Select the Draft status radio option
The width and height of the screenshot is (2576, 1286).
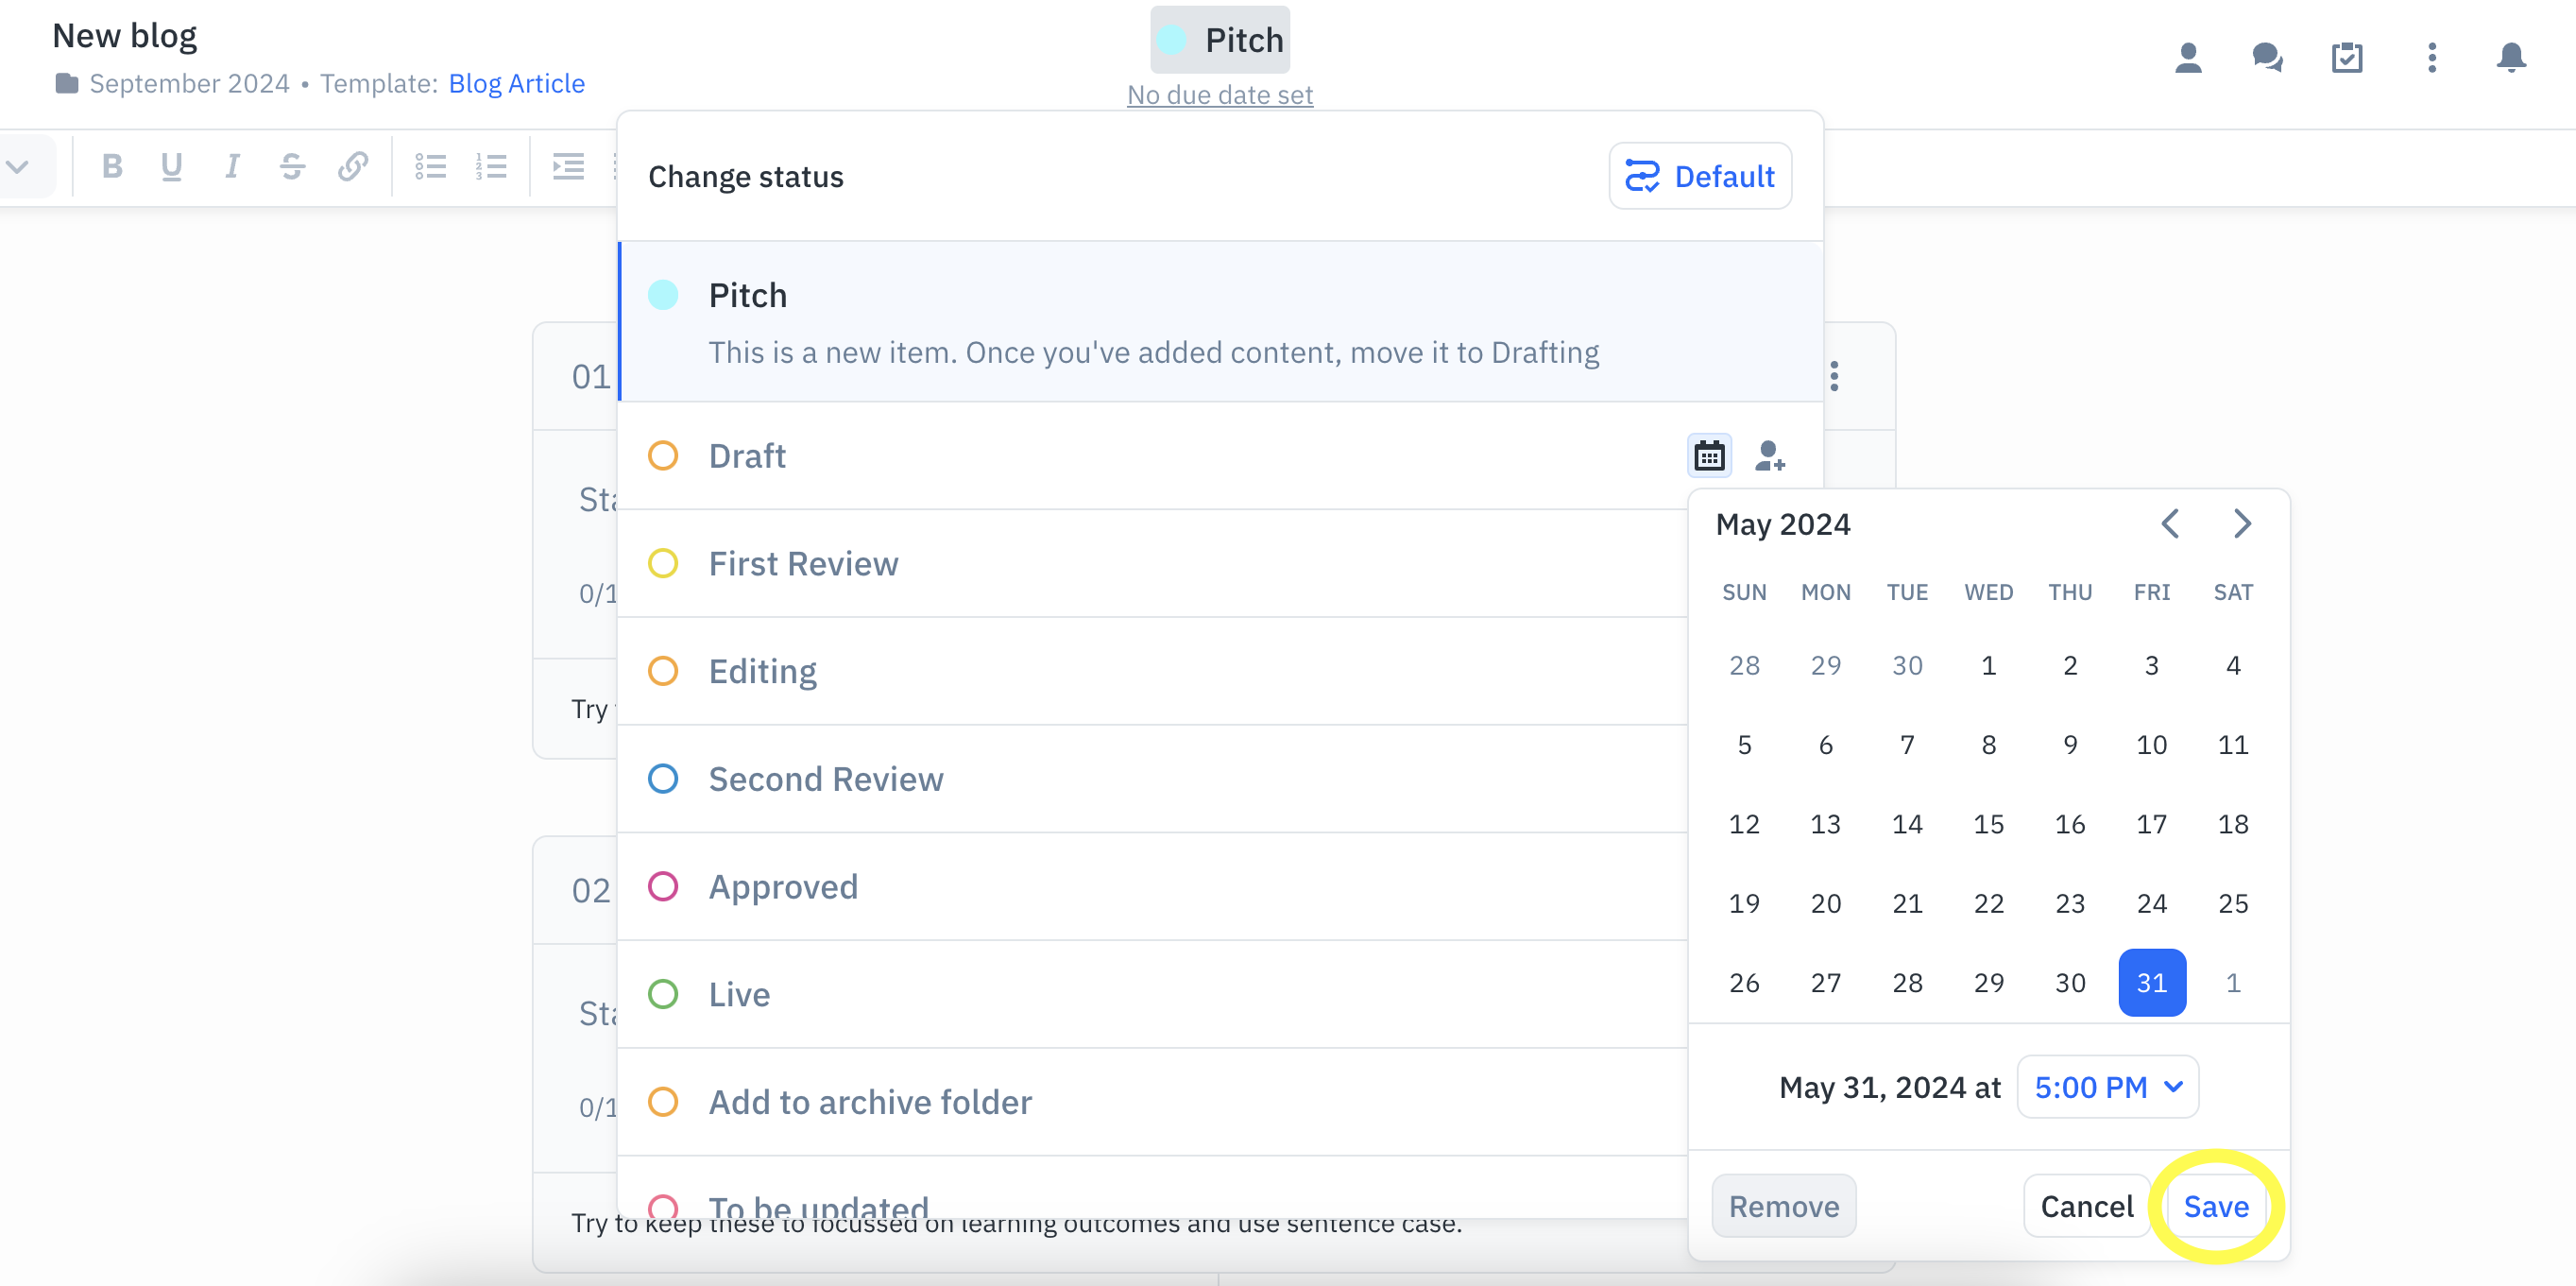663,456
